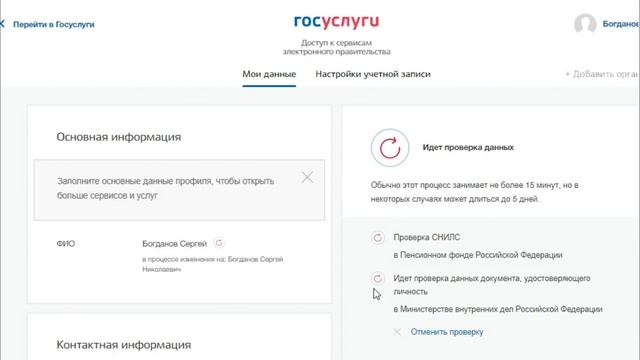Click the Контактная информация heading

click(x=123, y=345)
